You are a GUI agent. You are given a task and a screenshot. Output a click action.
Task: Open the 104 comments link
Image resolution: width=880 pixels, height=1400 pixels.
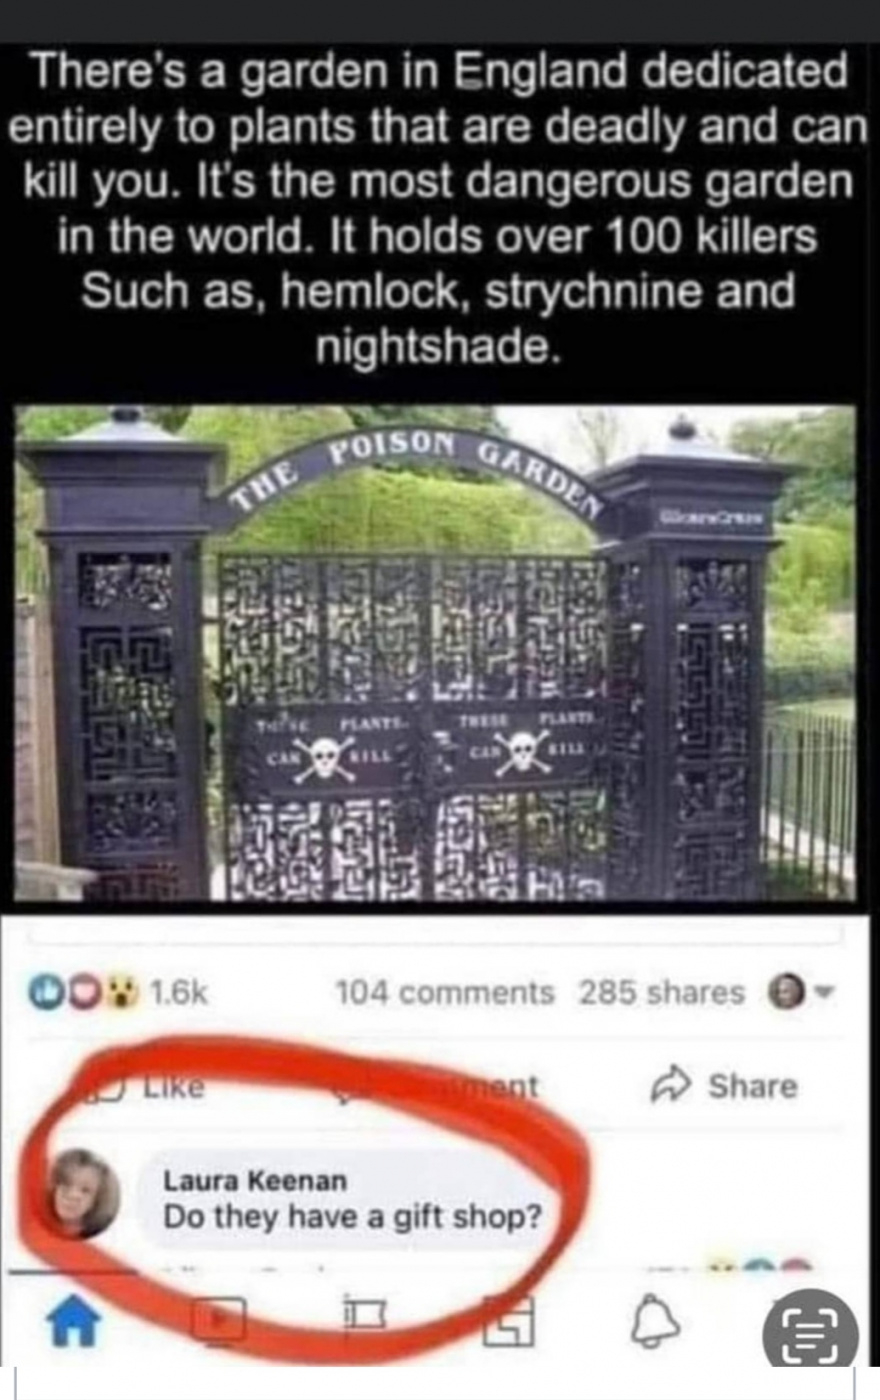(x=444, y=992)
